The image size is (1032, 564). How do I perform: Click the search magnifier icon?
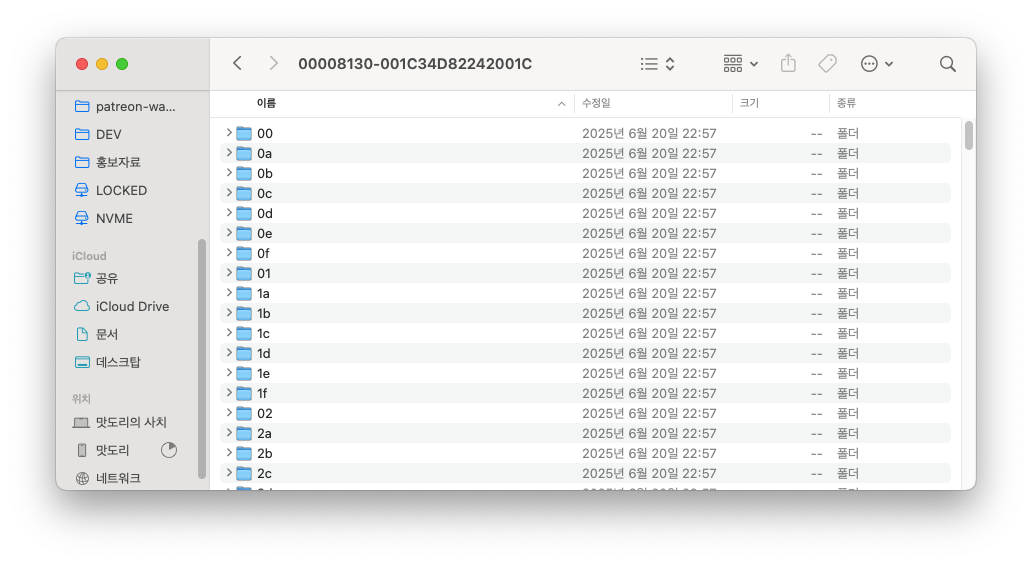click(948, 64)
